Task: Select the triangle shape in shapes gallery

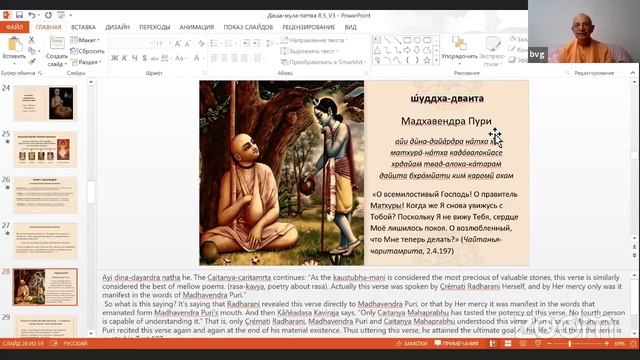Action: point(377,50)
